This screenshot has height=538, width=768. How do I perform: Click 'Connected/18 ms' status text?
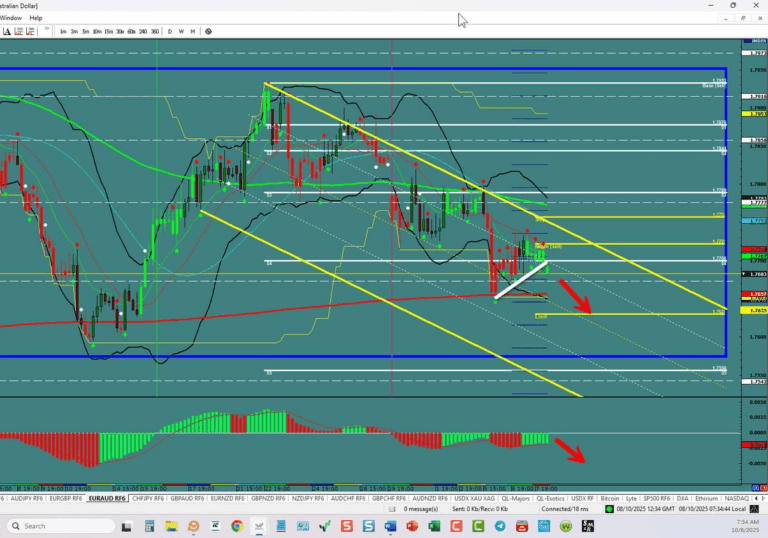[x=565, y=509]
